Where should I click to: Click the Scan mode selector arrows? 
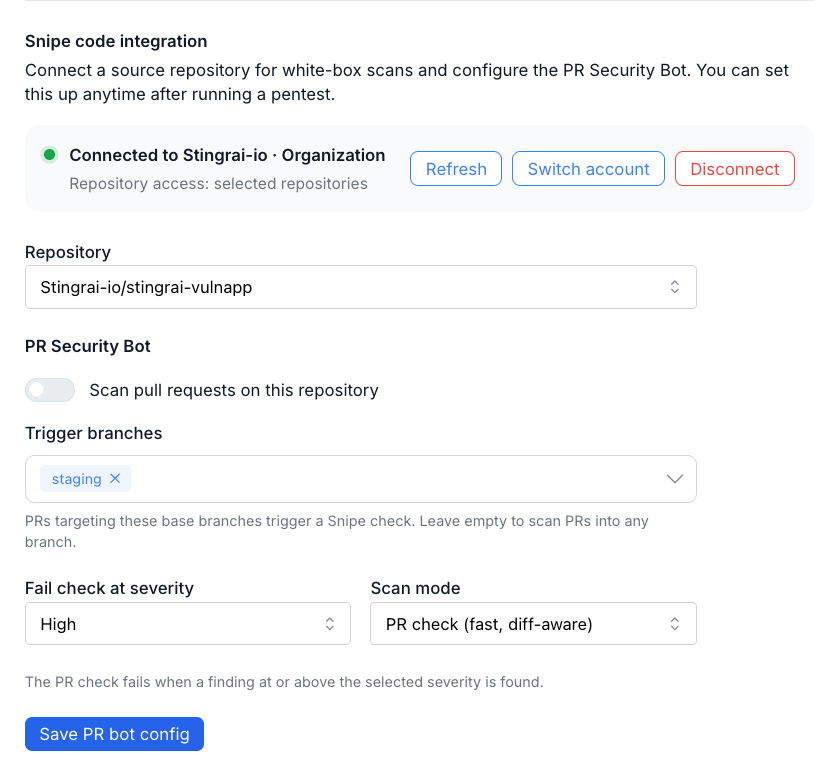(x=674, y=624)
